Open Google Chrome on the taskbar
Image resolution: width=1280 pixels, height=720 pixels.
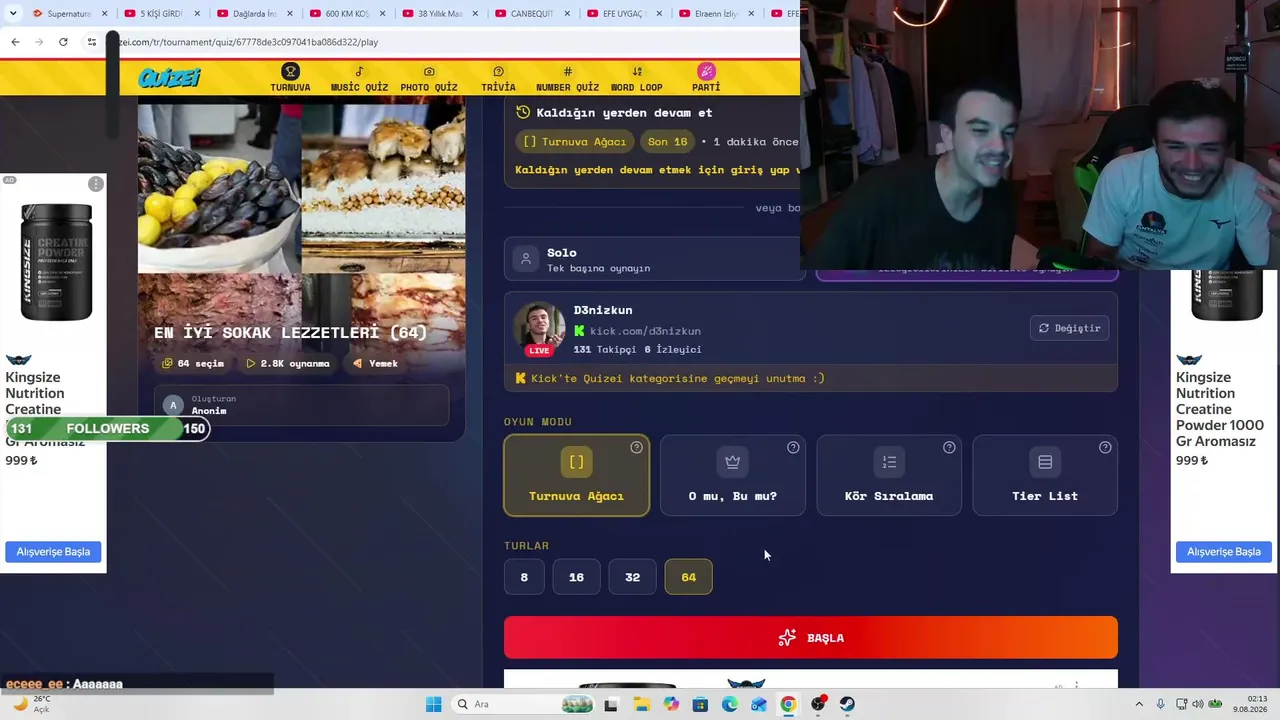788,704
